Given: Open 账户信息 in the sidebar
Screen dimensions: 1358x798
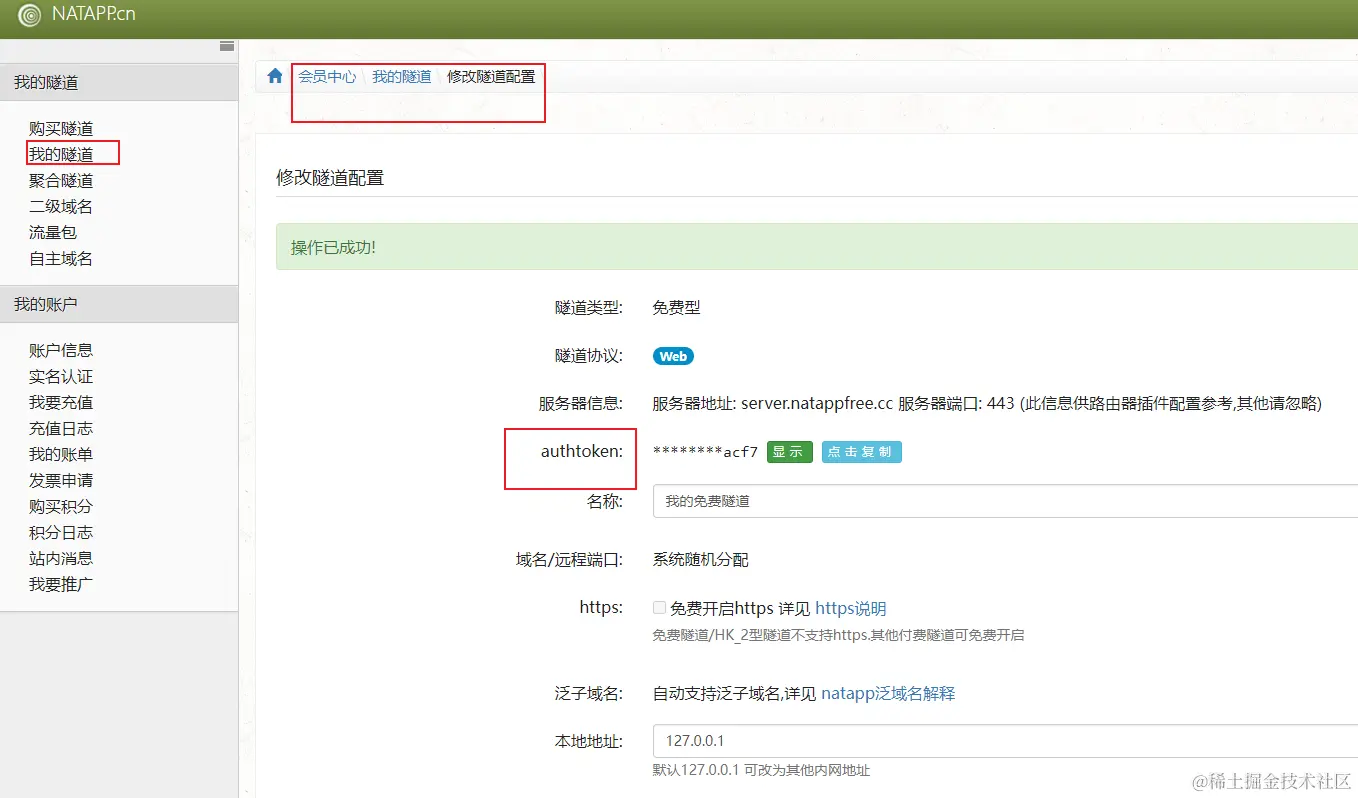Looking at the screenshot, I should click(61, 350).
